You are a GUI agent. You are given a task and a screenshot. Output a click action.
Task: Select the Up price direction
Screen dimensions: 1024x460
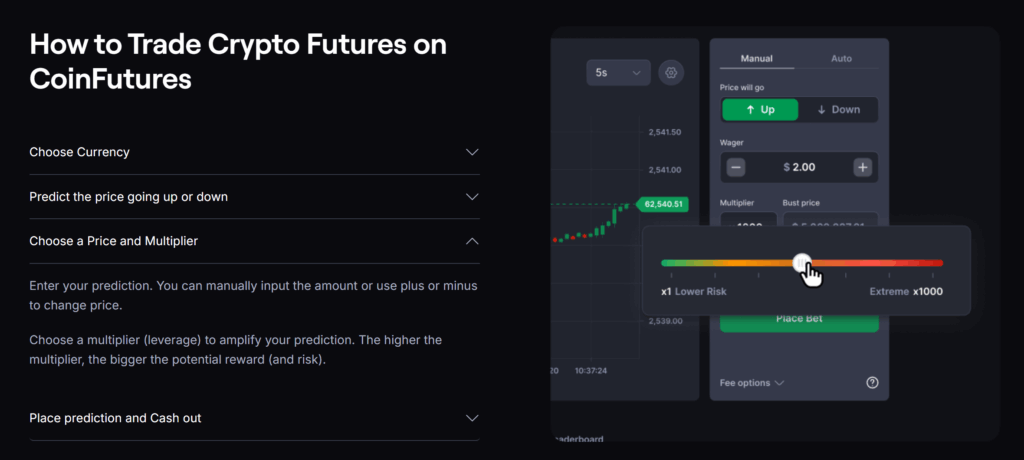(x=760, y=110)
